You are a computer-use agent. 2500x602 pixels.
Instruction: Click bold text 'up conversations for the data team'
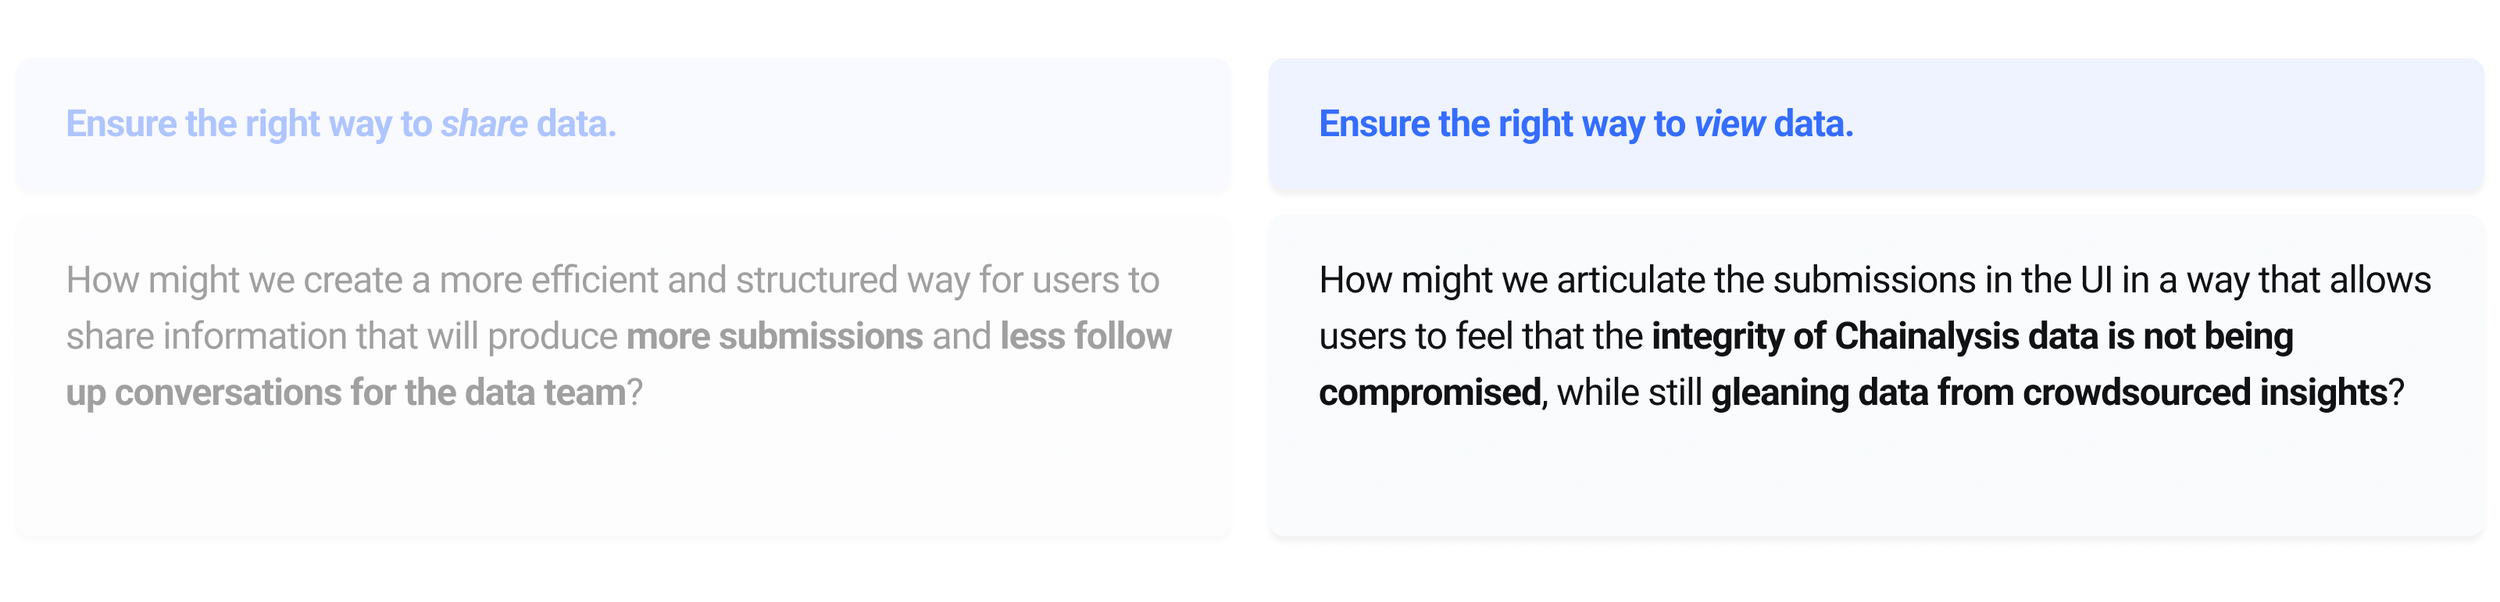tap(346, 393)
